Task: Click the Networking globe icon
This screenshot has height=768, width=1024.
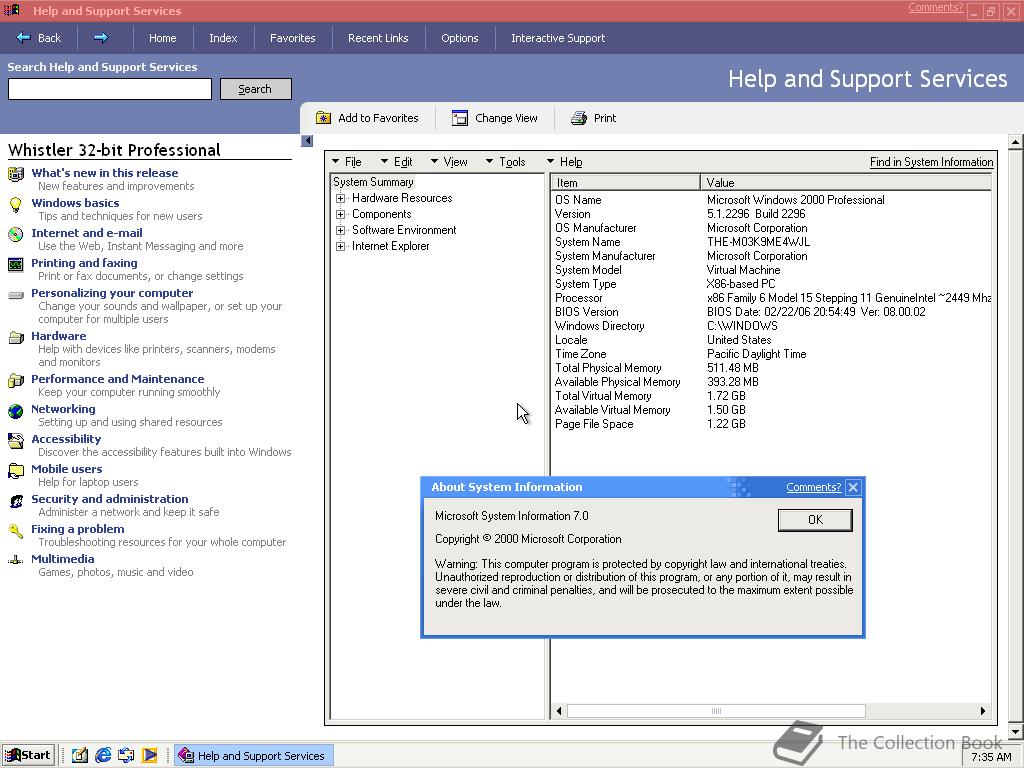Action: pyautogui.click(x=16, y=411)
